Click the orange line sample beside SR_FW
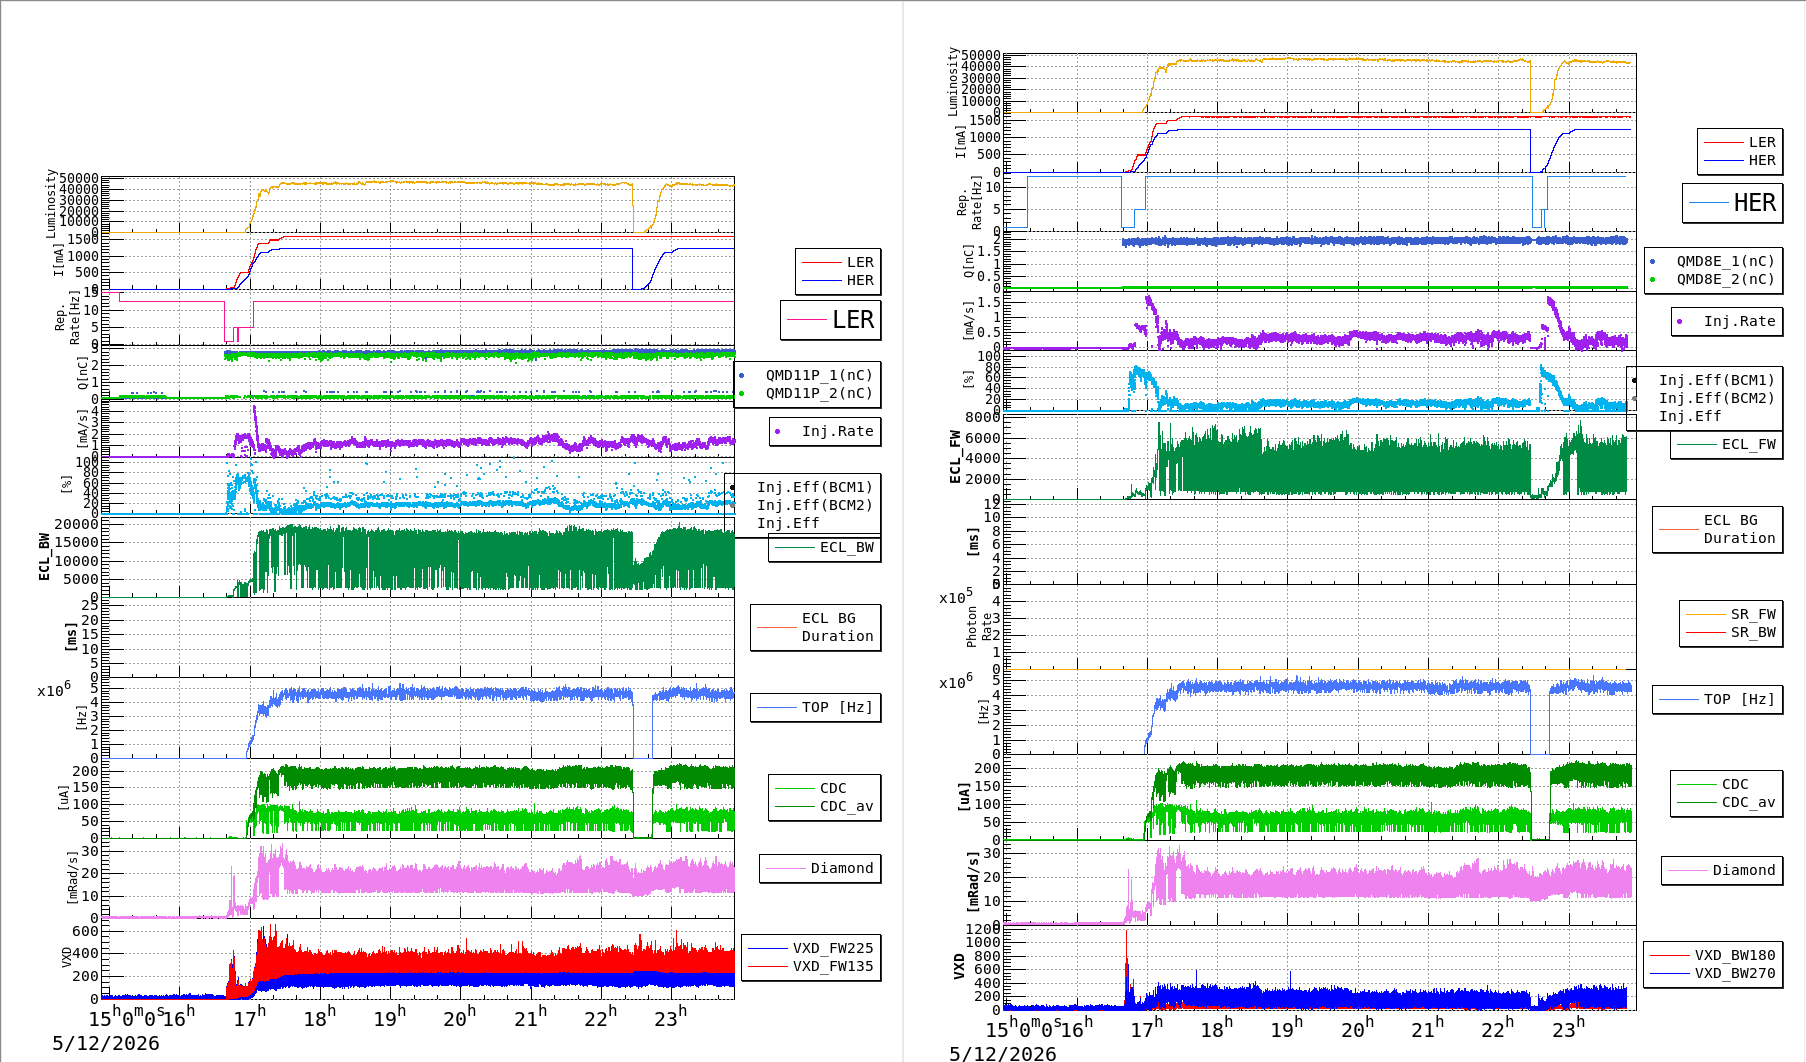 1706,614
